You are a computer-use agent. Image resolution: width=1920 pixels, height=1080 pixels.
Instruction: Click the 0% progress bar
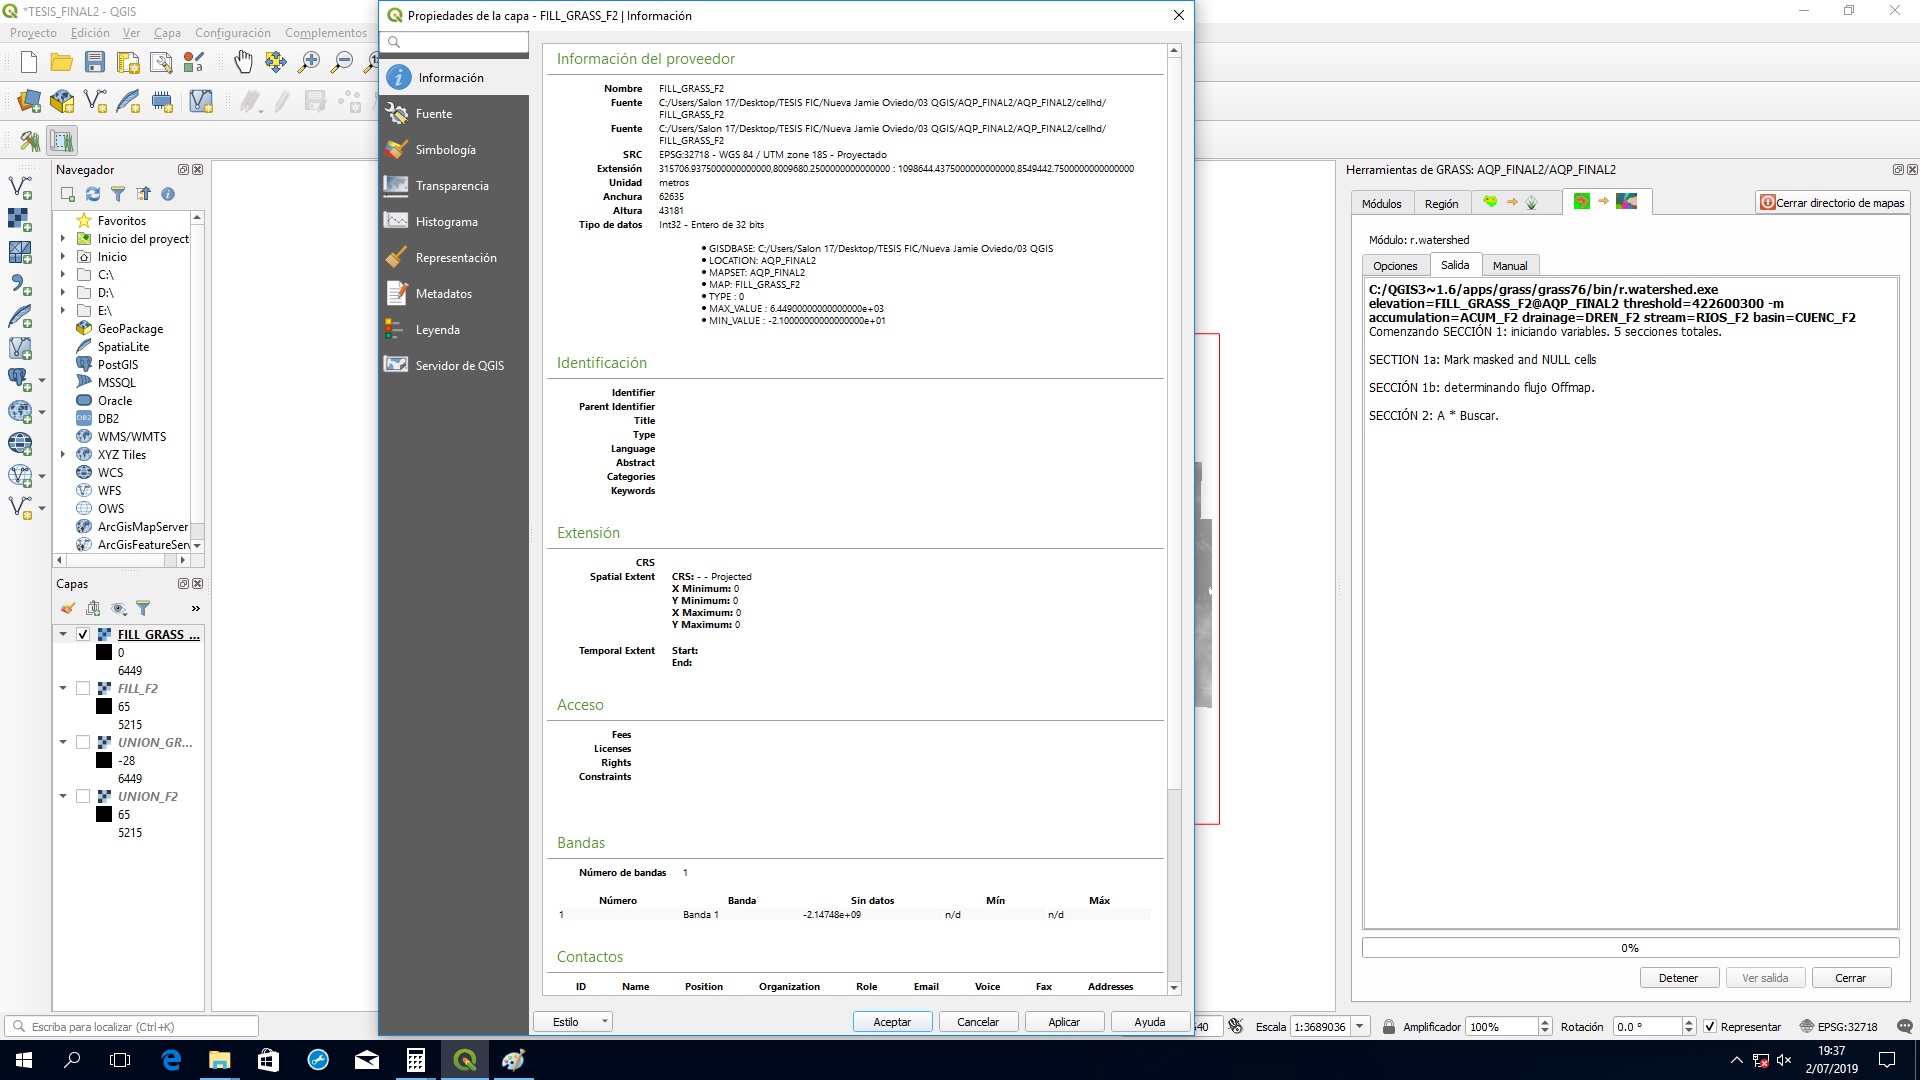click(1630, 947)
